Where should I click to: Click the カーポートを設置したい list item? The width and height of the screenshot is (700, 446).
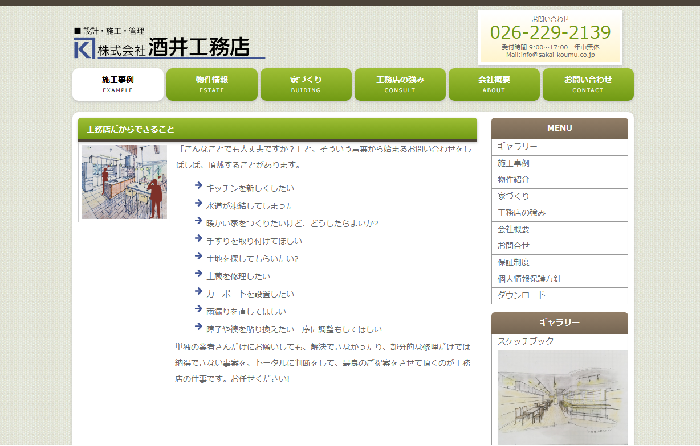(x=250, y=294)
